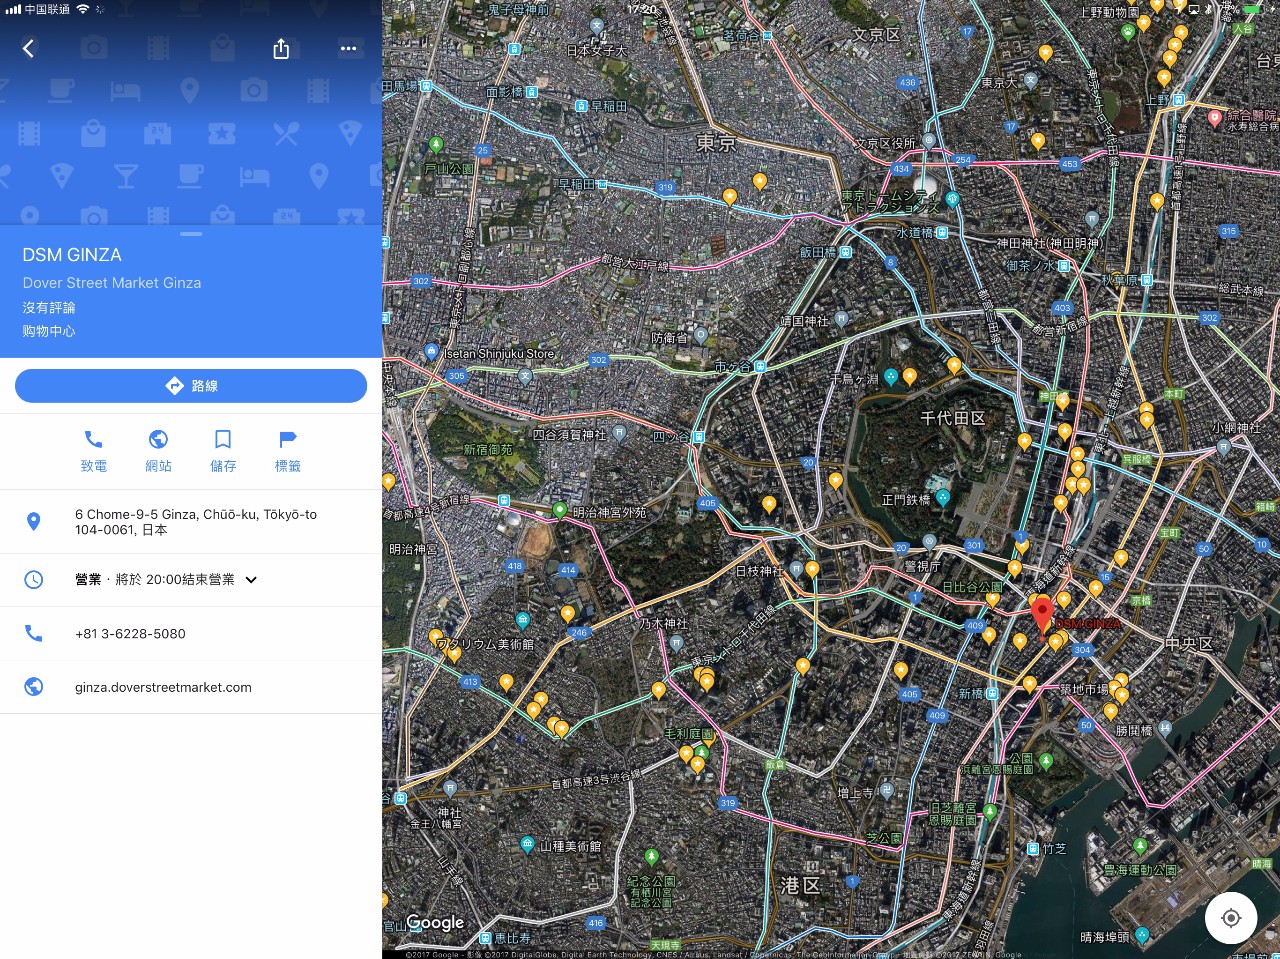Center map with my-location button
The image size is (1280, 959).
pos(1231,918)
